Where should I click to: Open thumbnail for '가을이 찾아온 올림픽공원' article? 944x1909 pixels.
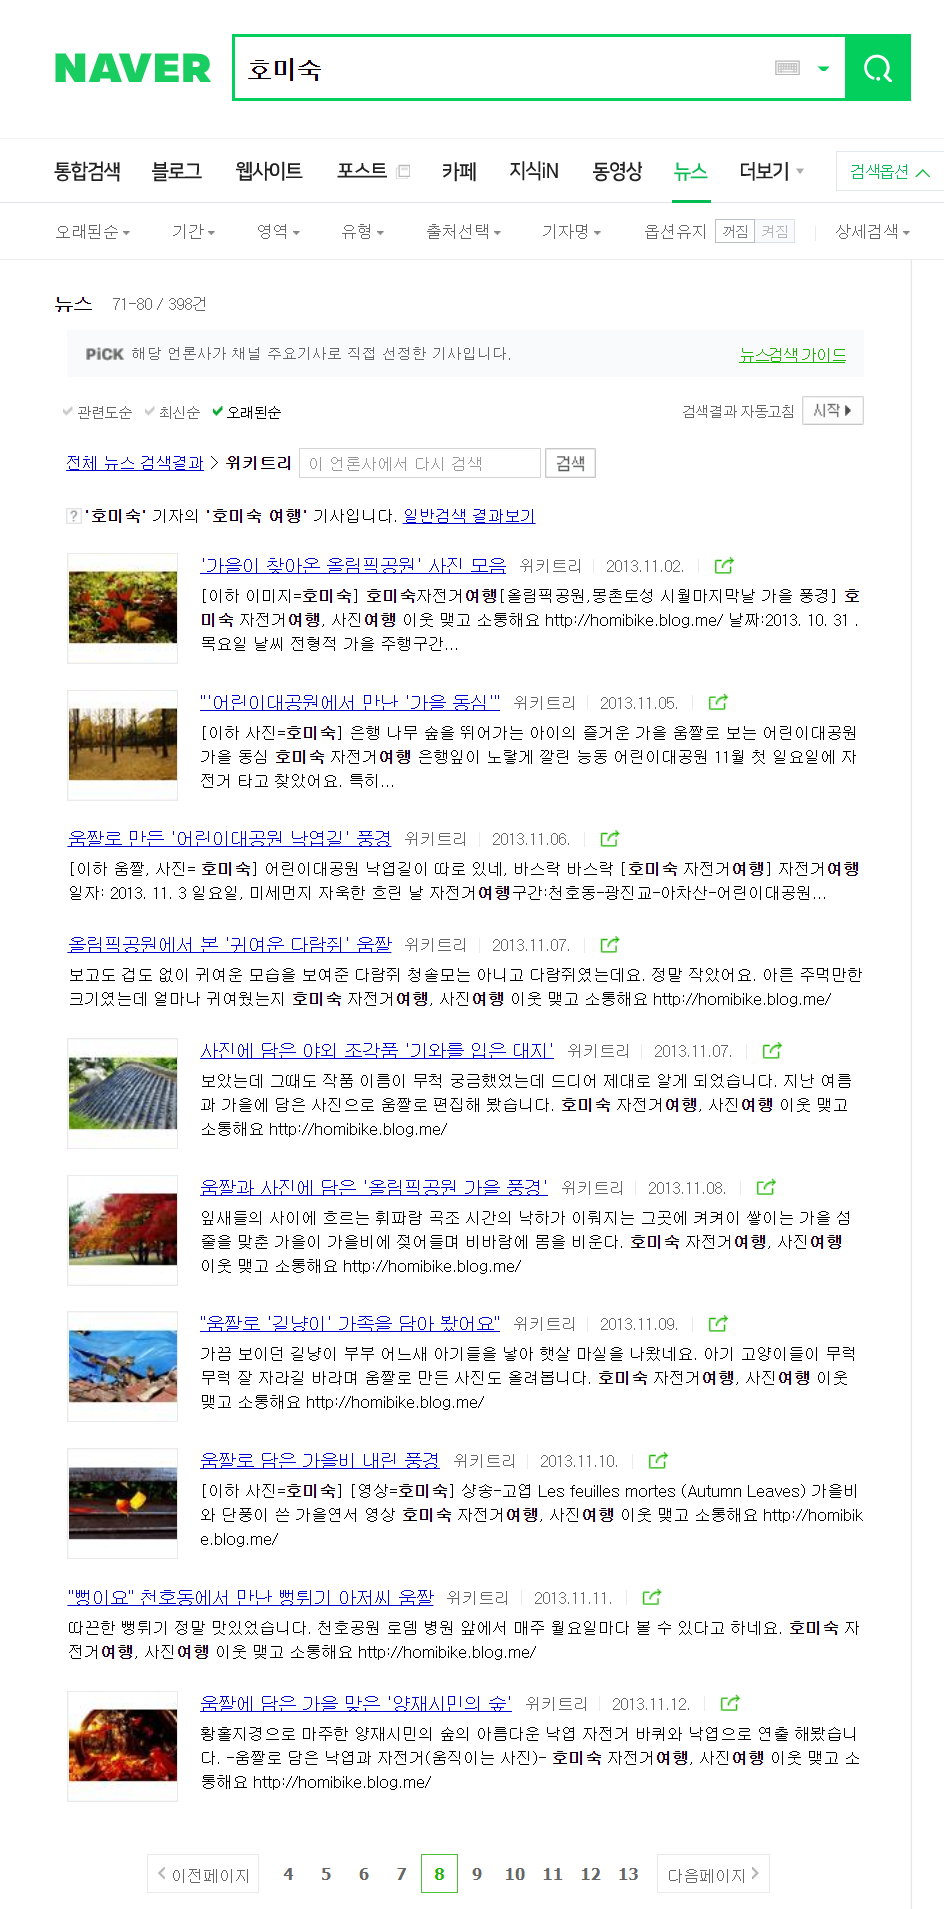point(122,608)
